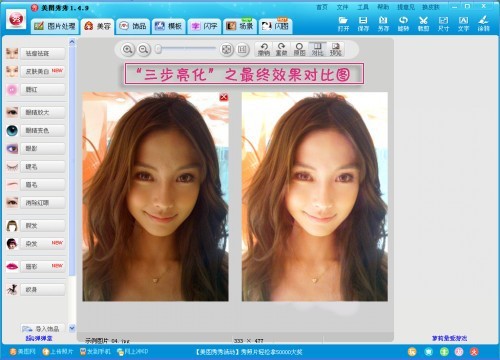Adjust the zoom slider handle
The height and width of the screenshot is (360, 500).
(159, 49)
